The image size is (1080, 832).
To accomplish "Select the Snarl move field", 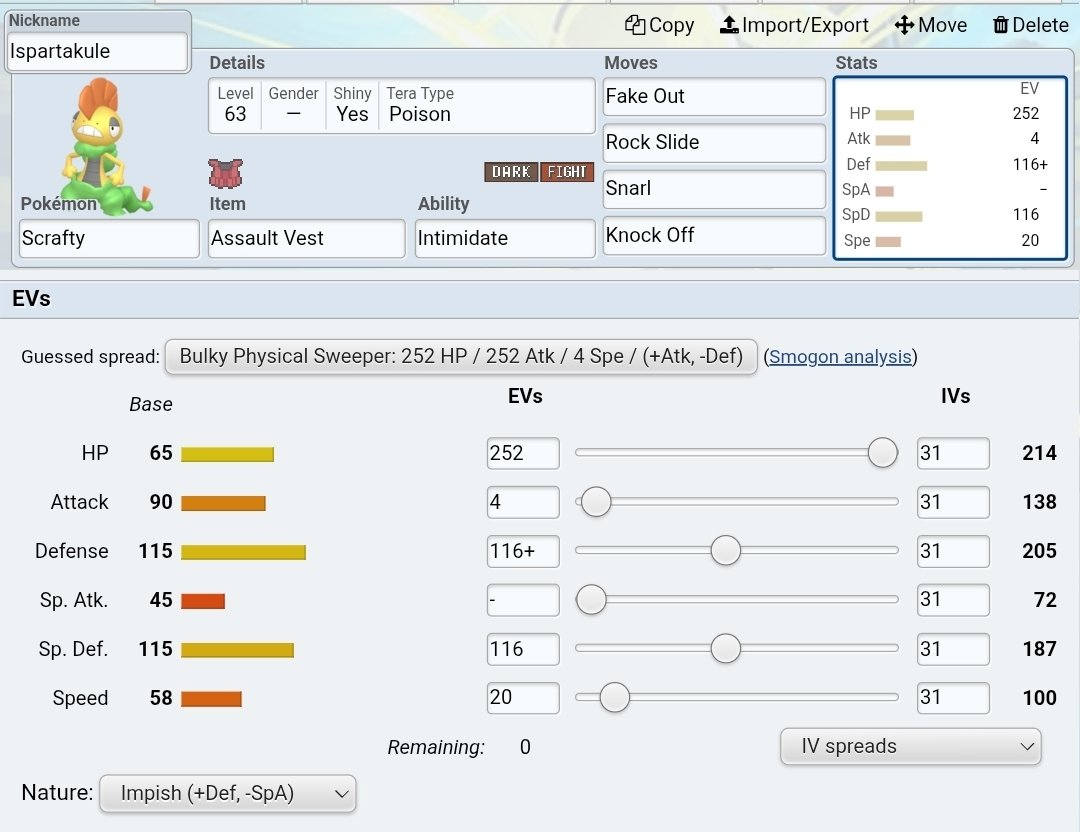I will (714, 189).
